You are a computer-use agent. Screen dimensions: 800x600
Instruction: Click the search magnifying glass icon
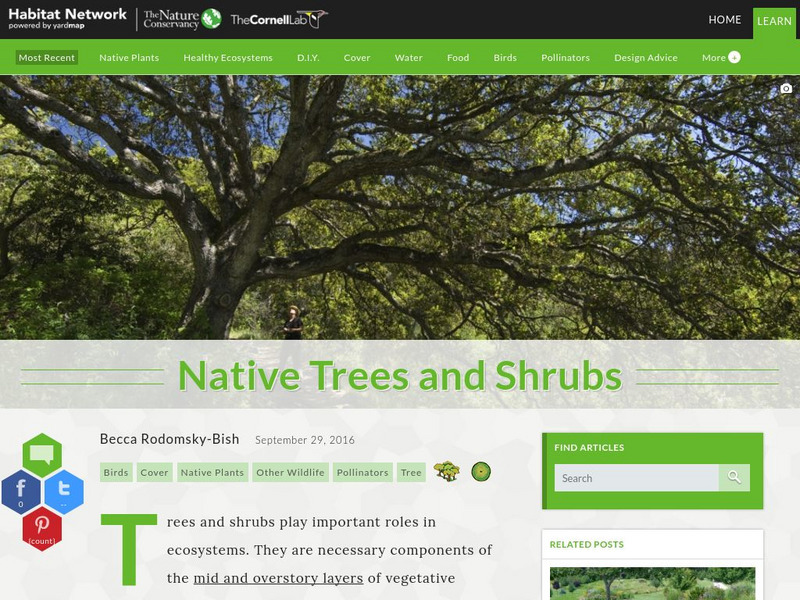[733, 478]
